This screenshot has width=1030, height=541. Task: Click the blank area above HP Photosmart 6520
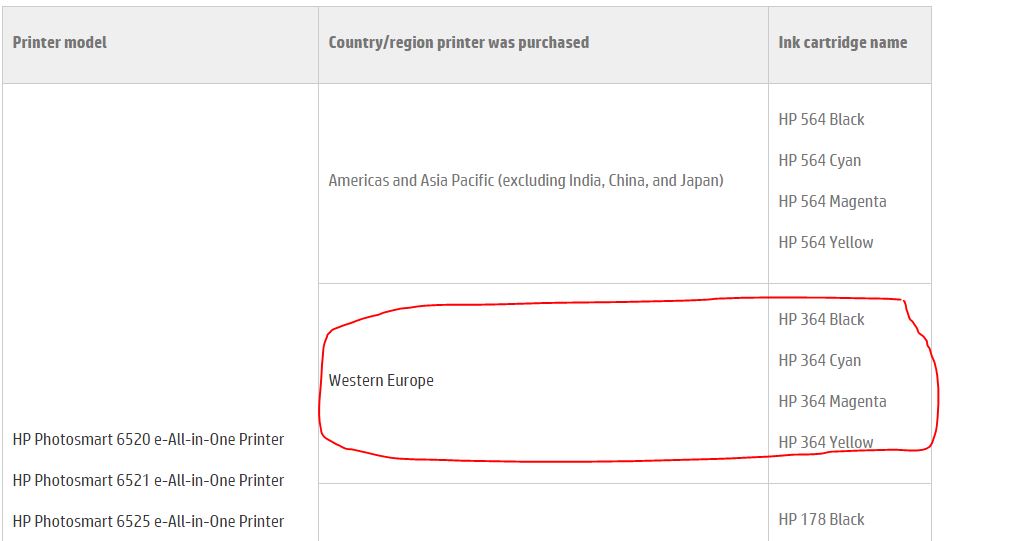(x=160, y=250)
